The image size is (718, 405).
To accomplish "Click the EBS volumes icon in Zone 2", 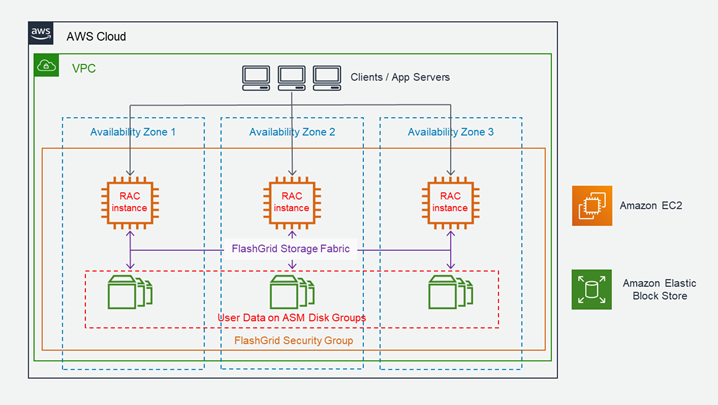I will pyautogui.click(x=292, y=292).
